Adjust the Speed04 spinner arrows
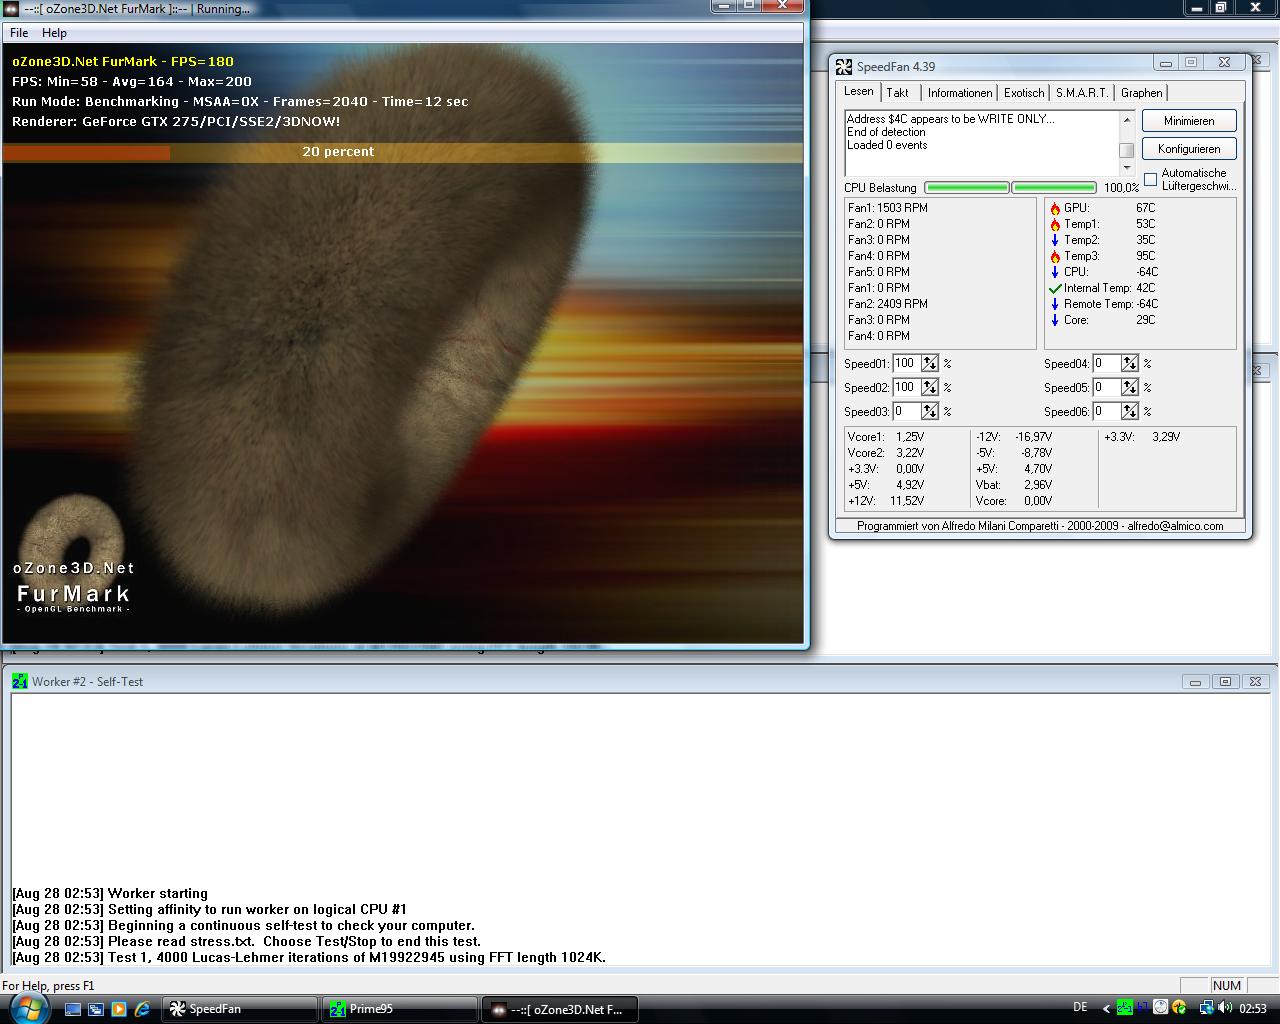Image resolution: width=1280 pixels, height=1024 pixels. (1130, 363)
